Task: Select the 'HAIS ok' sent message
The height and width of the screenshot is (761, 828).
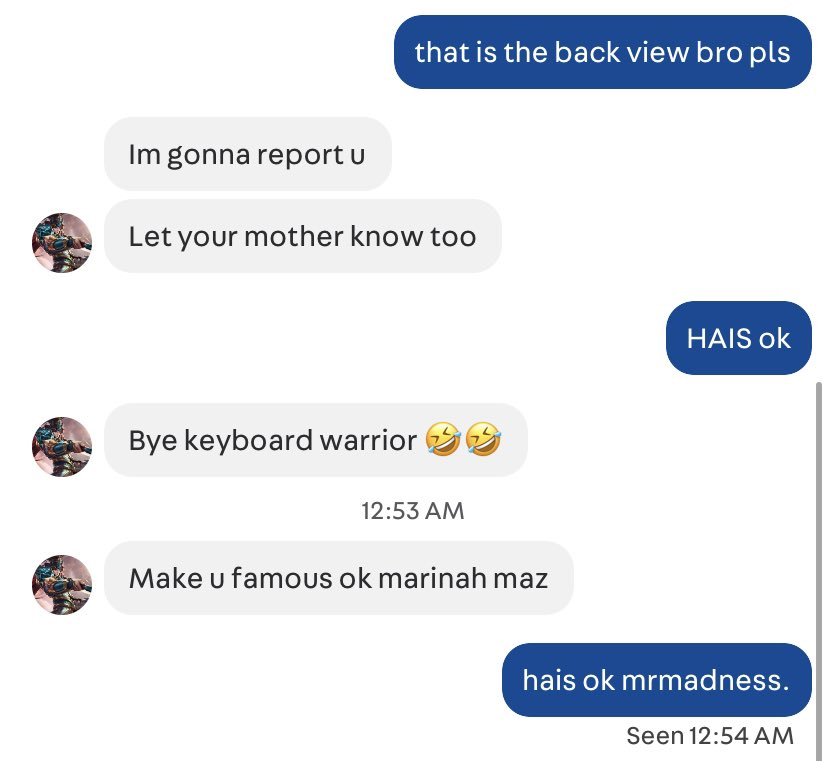Action: [739, 338]
